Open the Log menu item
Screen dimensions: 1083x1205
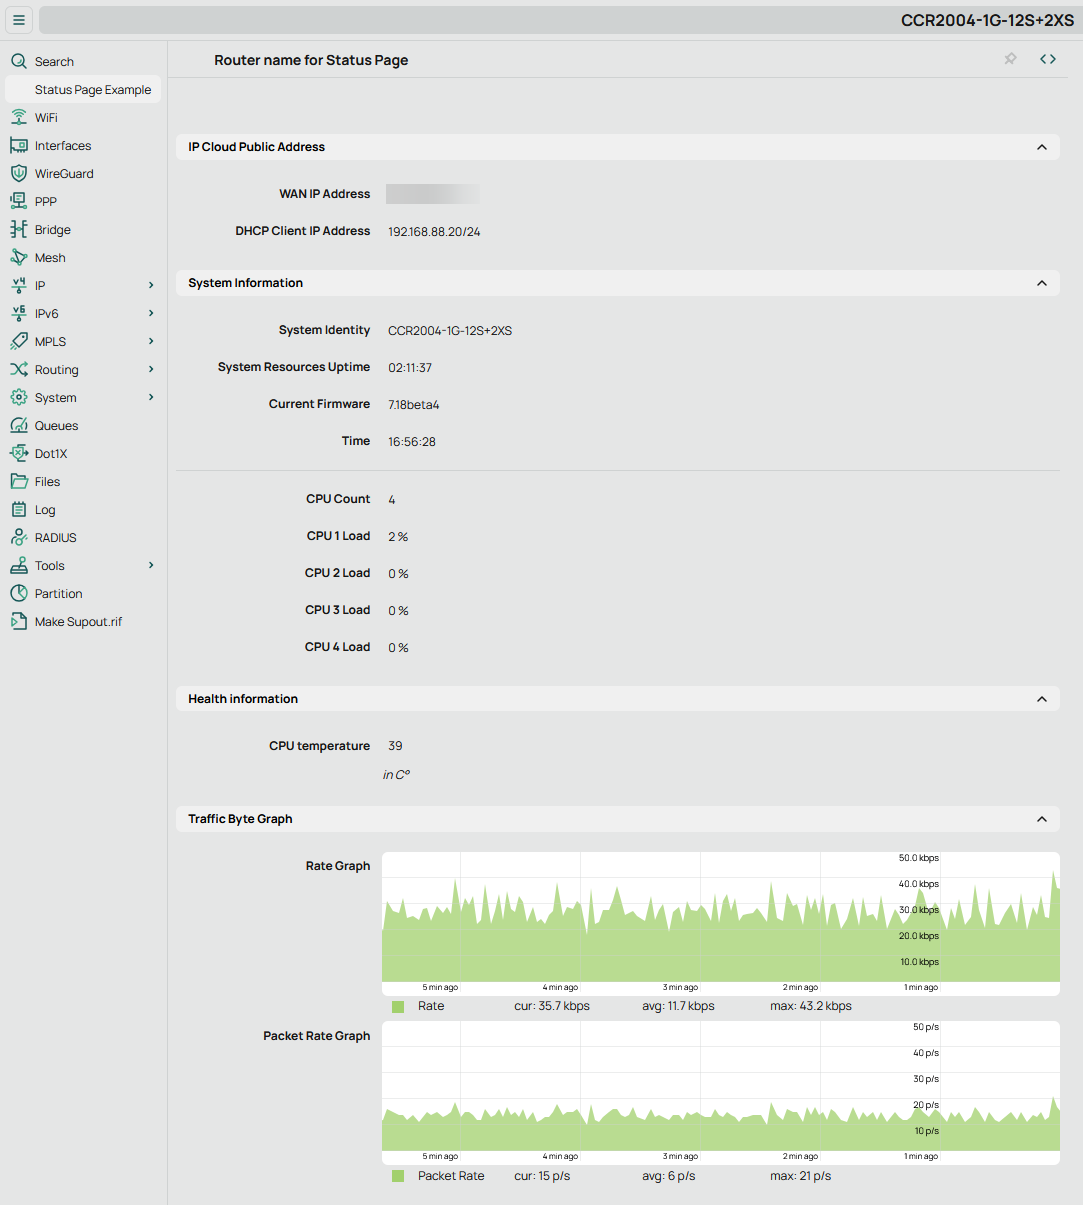click(45, 510)
